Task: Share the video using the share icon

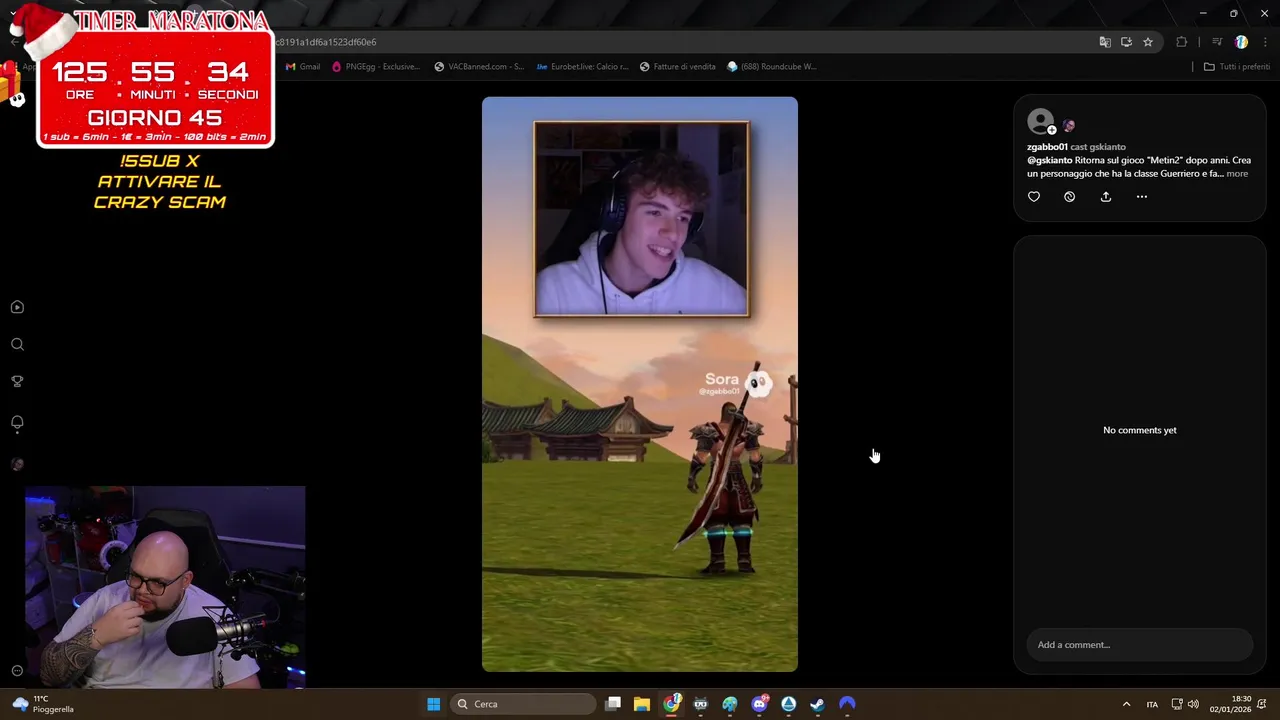Action: point(1106,197)
